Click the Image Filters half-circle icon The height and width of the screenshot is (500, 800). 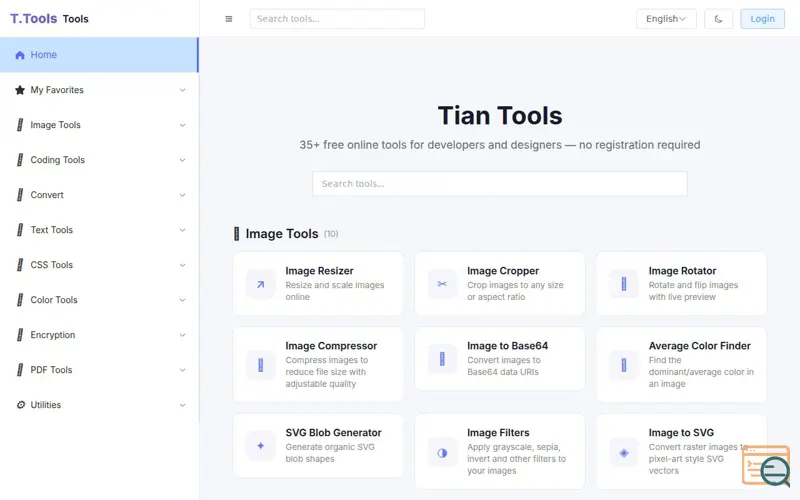click(442, 453)
